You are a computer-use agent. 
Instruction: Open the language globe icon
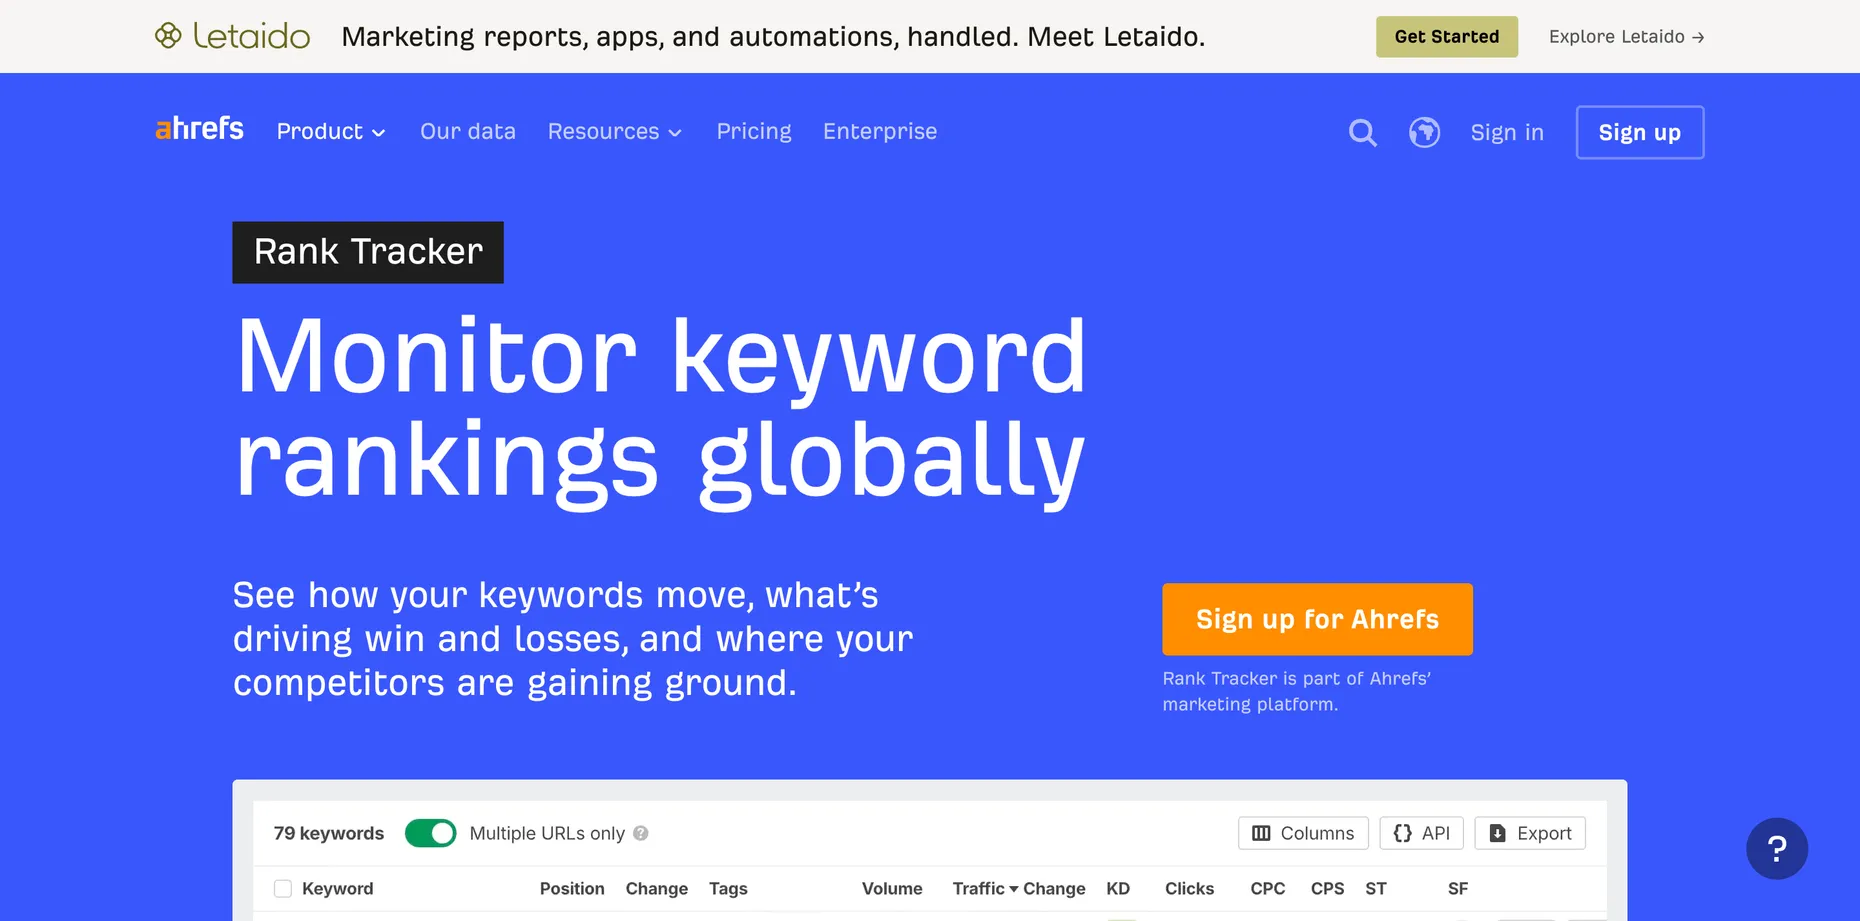1424,132
